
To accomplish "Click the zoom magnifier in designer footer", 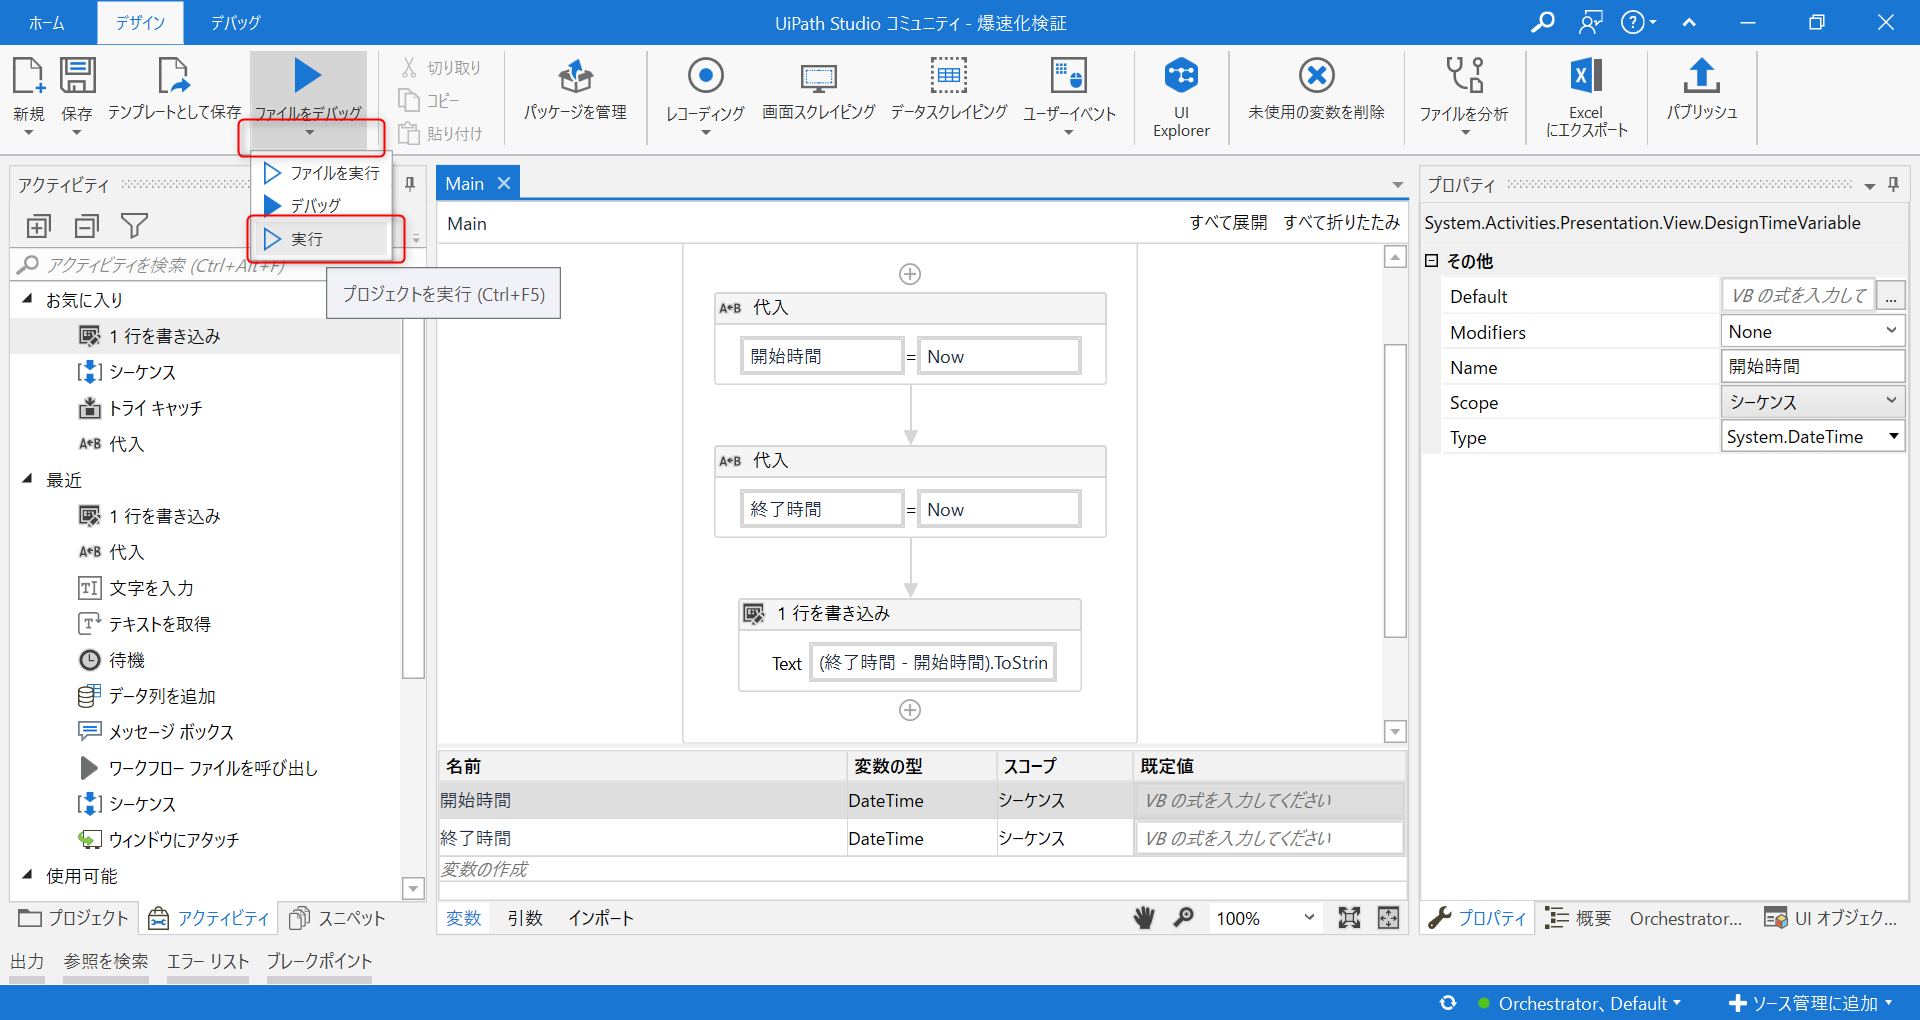I will (x=1183, y=918).
